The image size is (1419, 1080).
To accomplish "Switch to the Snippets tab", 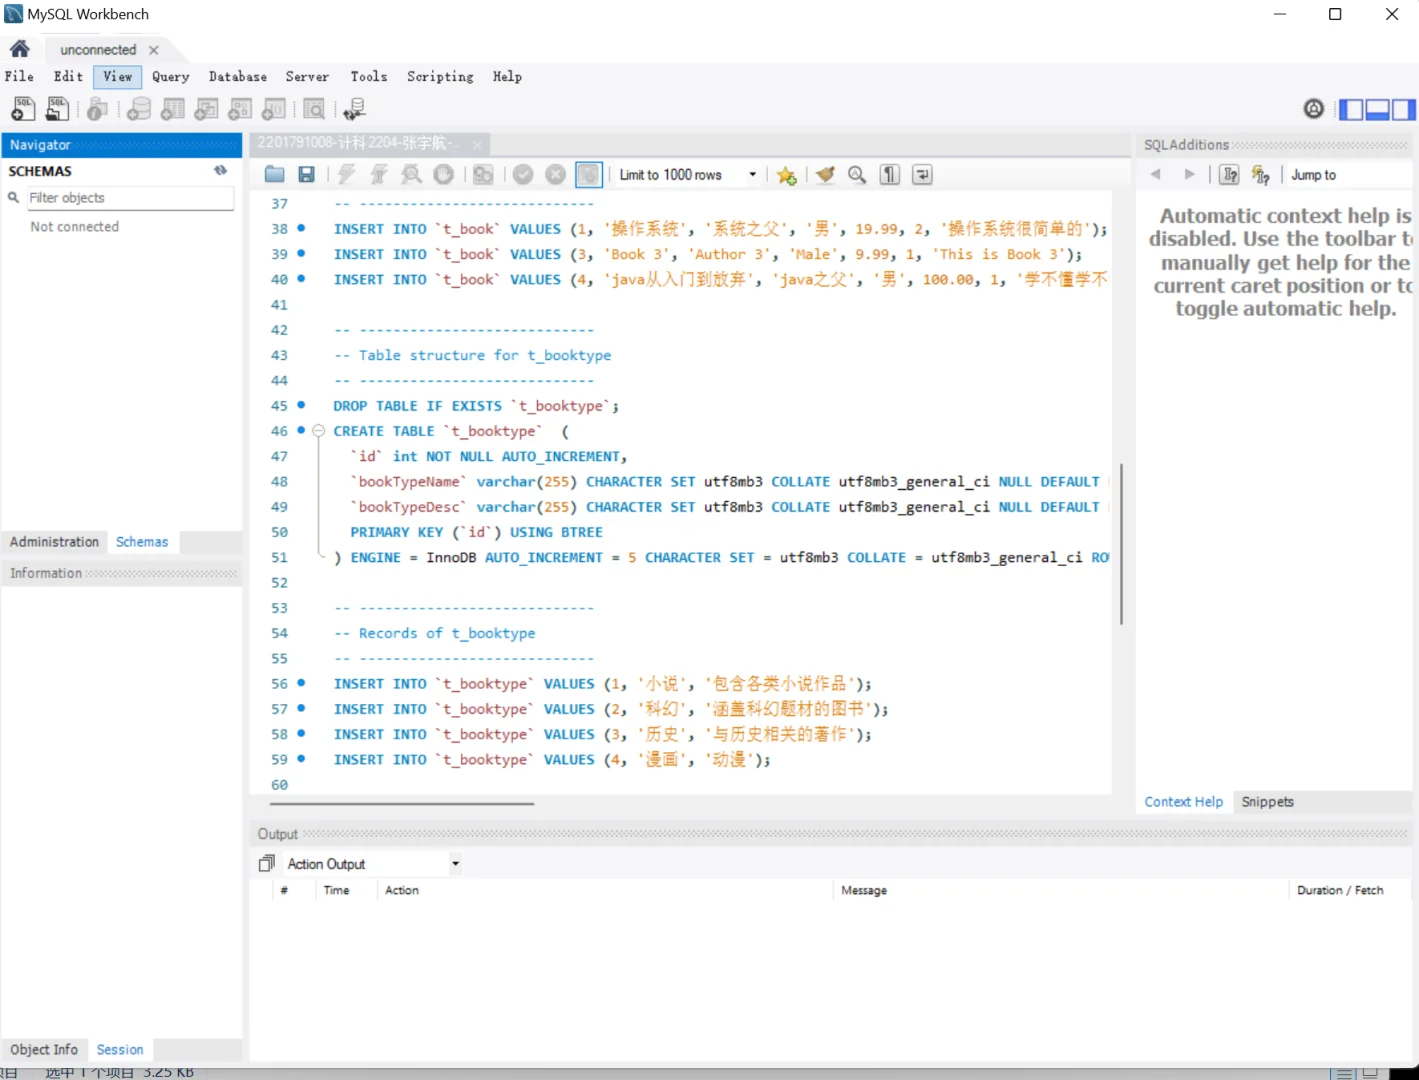I will [1267, 802].
